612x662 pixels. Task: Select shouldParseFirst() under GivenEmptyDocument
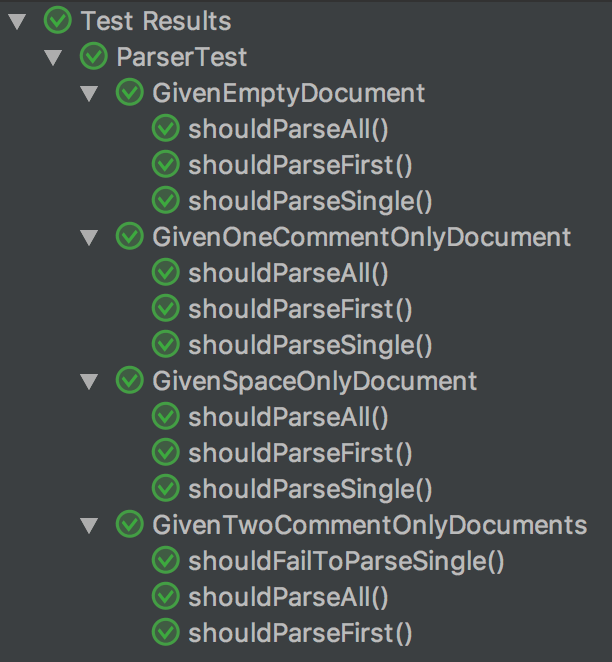[300, 165]
